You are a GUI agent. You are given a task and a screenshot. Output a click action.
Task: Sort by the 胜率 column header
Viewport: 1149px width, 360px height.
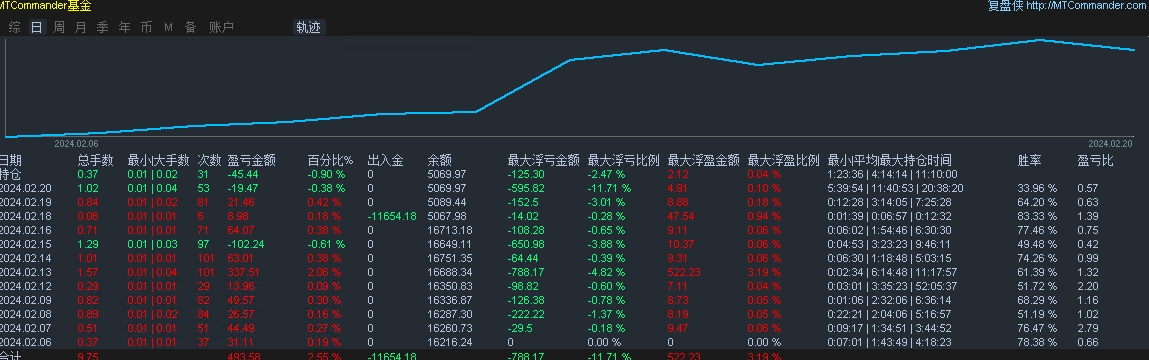tap(1030, 161)
